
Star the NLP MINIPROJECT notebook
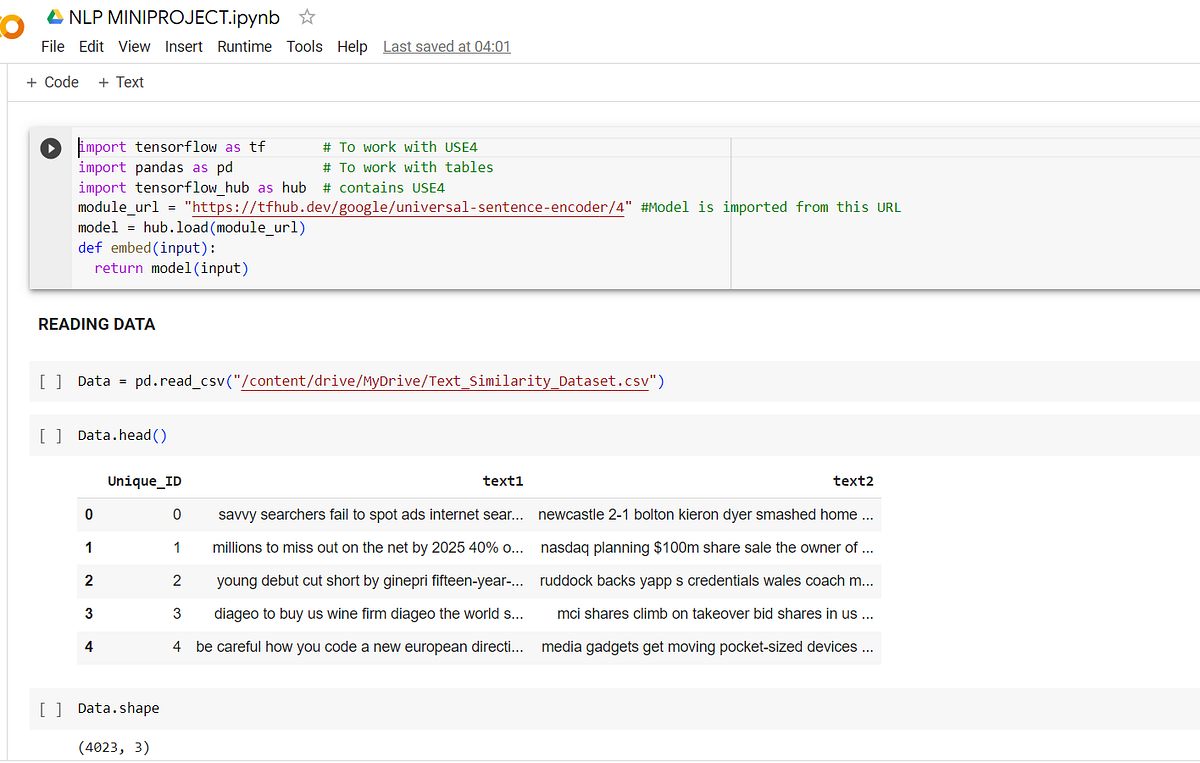pyautogui.click(x=306, y=17)
